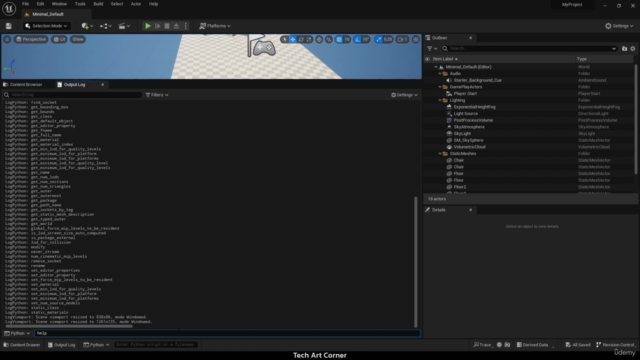Open the Platforms dropdown
640x360 pixels.
pyautogui.click(x=215, y=26)
